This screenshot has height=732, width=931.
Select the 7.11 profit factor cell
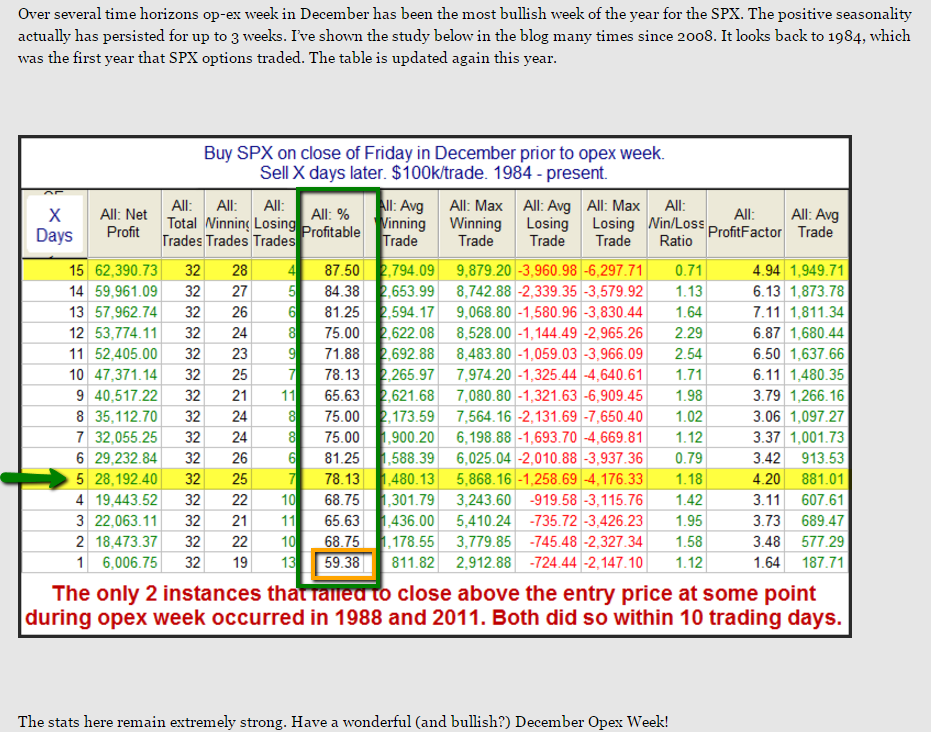click(x=766, y=312)
